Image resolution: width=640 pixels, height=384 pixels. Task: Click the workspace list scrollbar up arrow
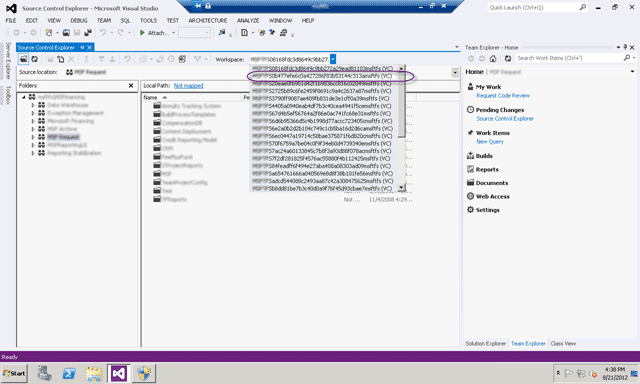[401, 68]
